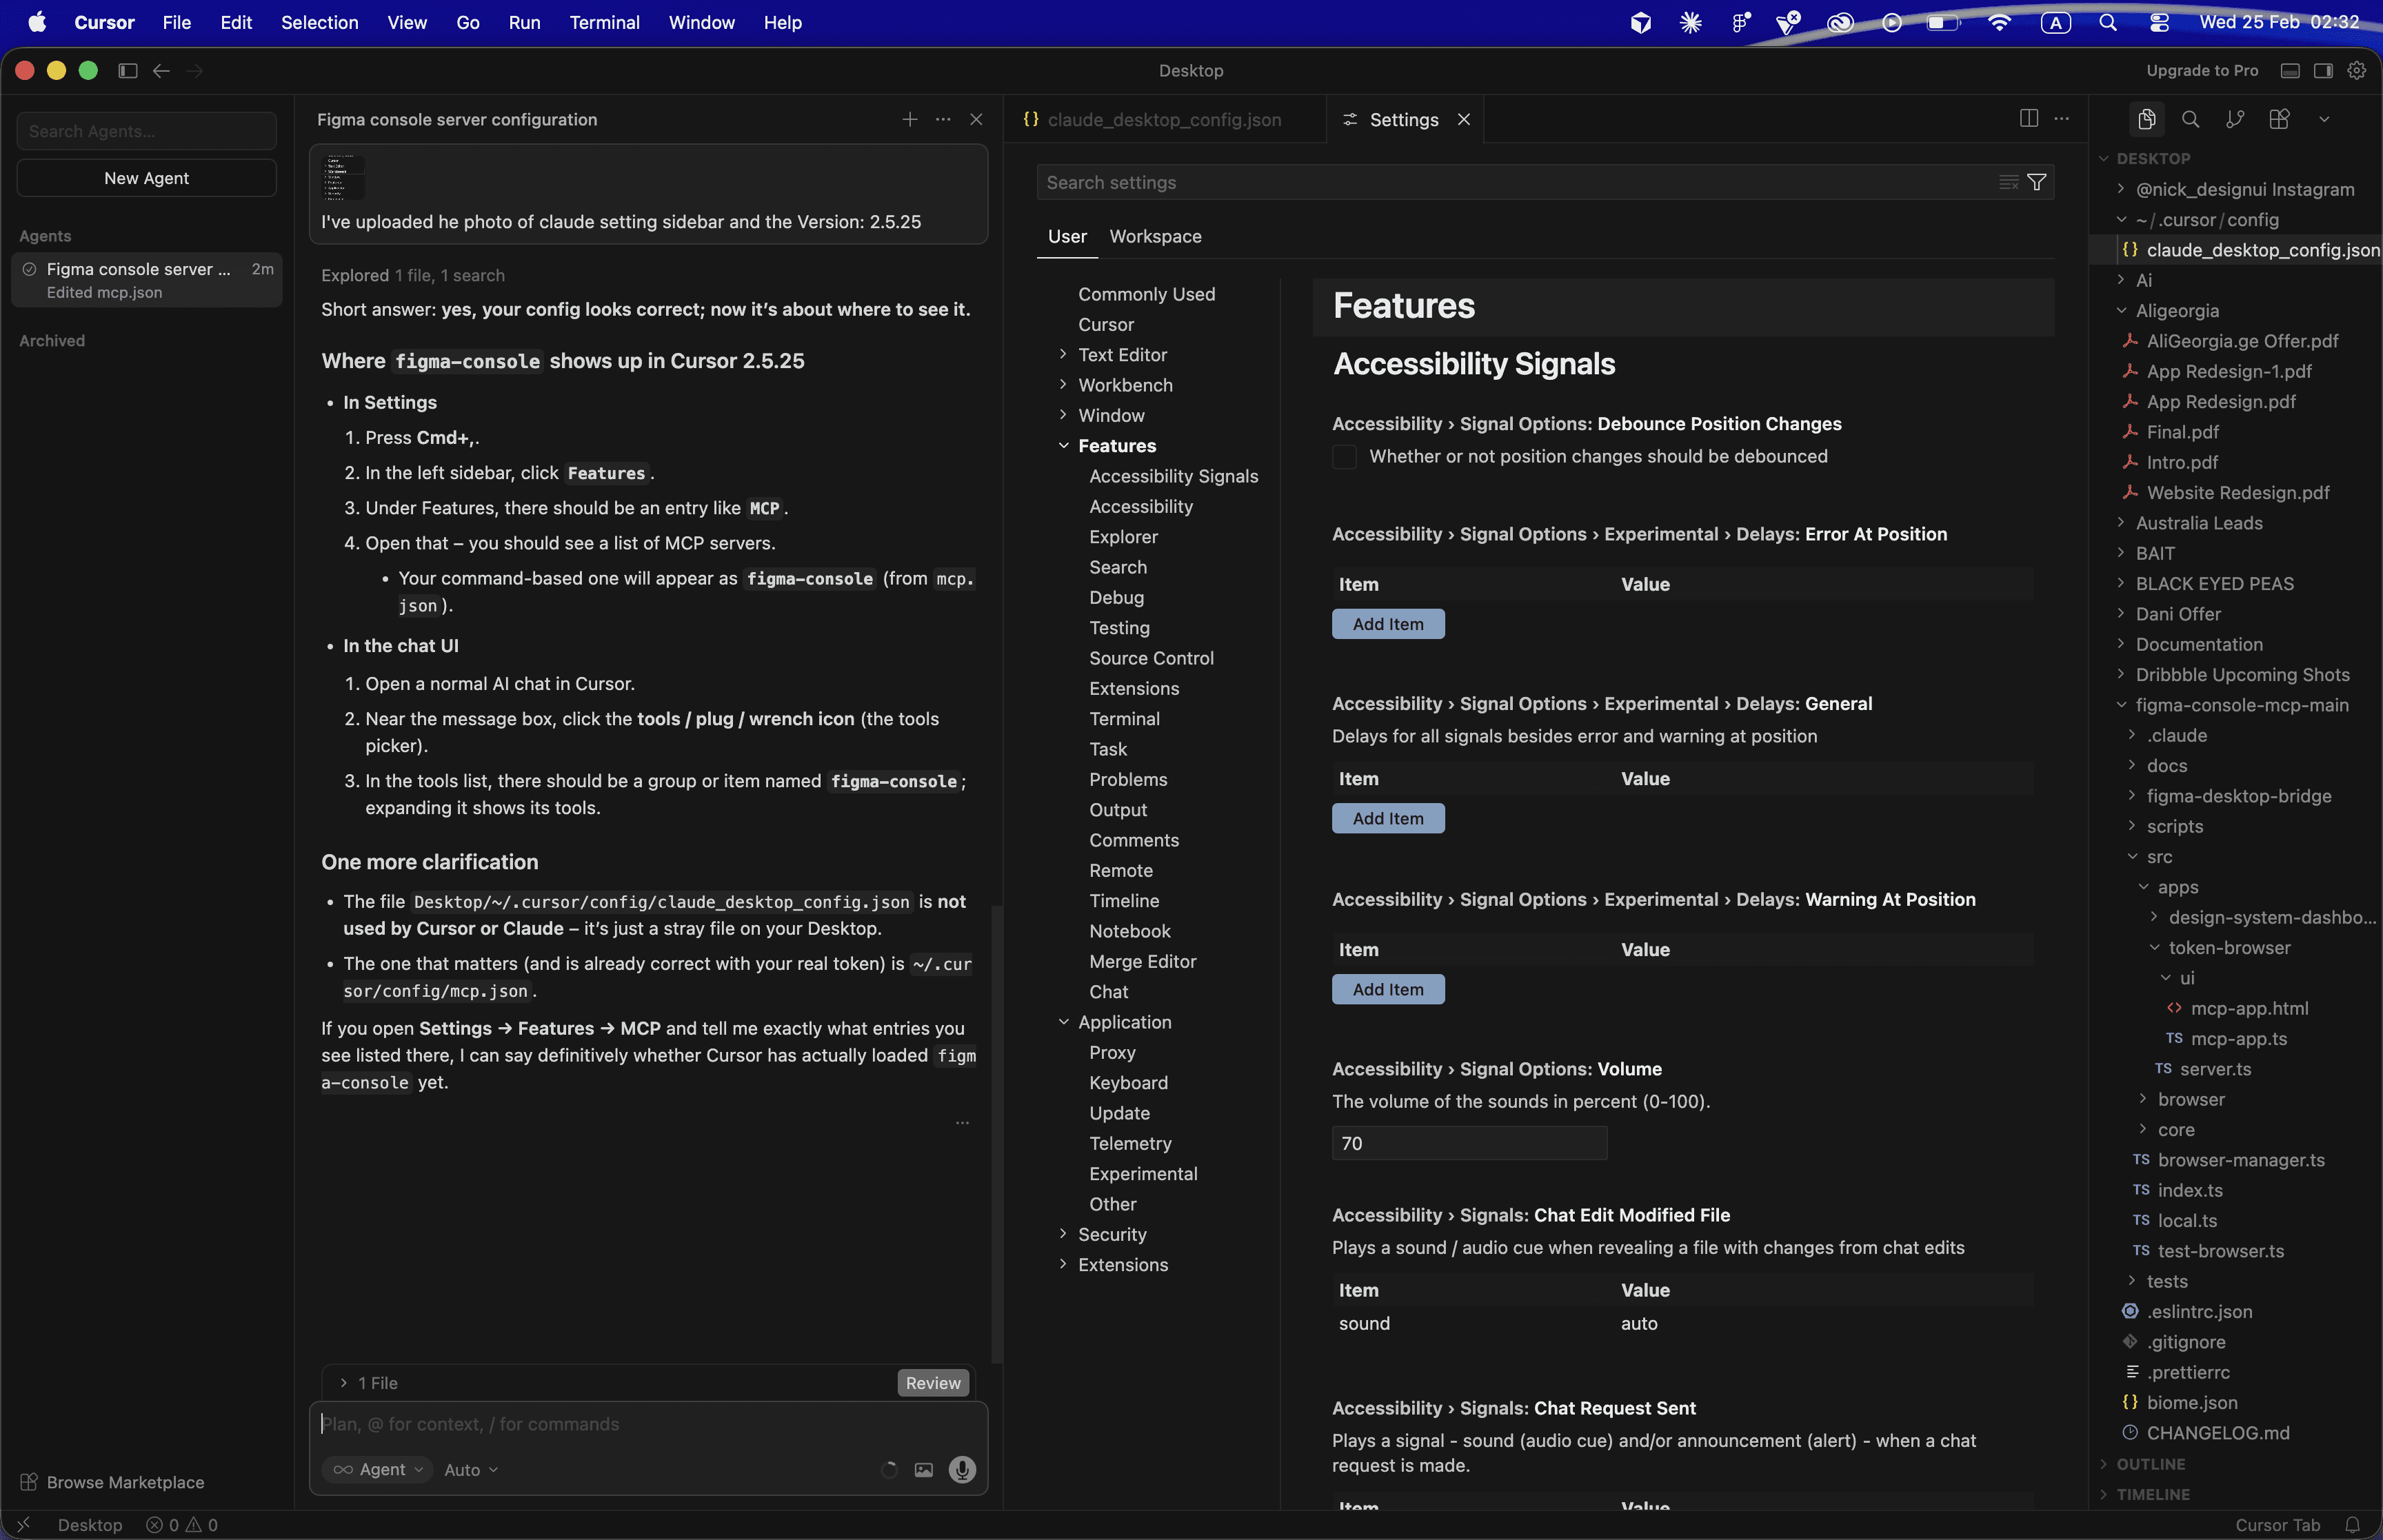Expand the Text Editor settings category
Screen dimensions: 2383x1540
point(1063,355)
